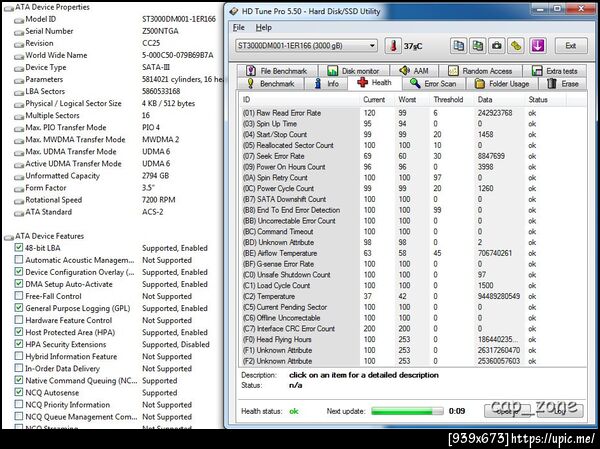Select the (C5) Current Pending Sector row
Screen dimensions: 600x449
coord(412,307)
